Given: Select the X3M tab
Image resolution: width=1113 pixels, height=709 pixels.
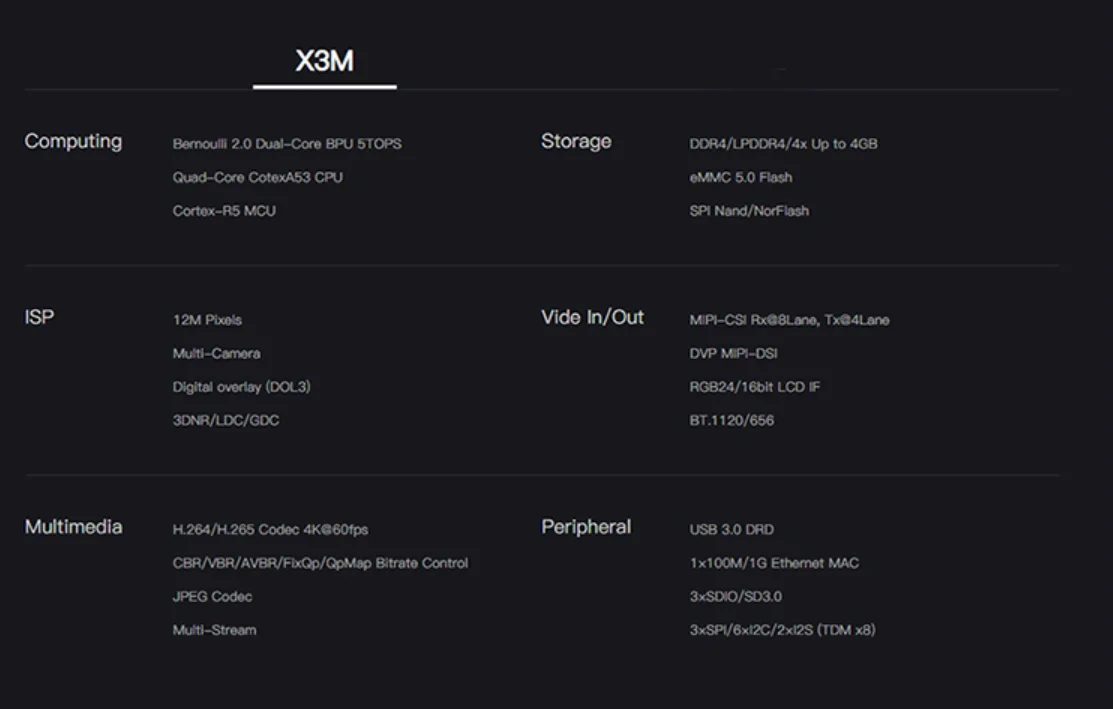Looking at the screenshot, I should (325, 62).
